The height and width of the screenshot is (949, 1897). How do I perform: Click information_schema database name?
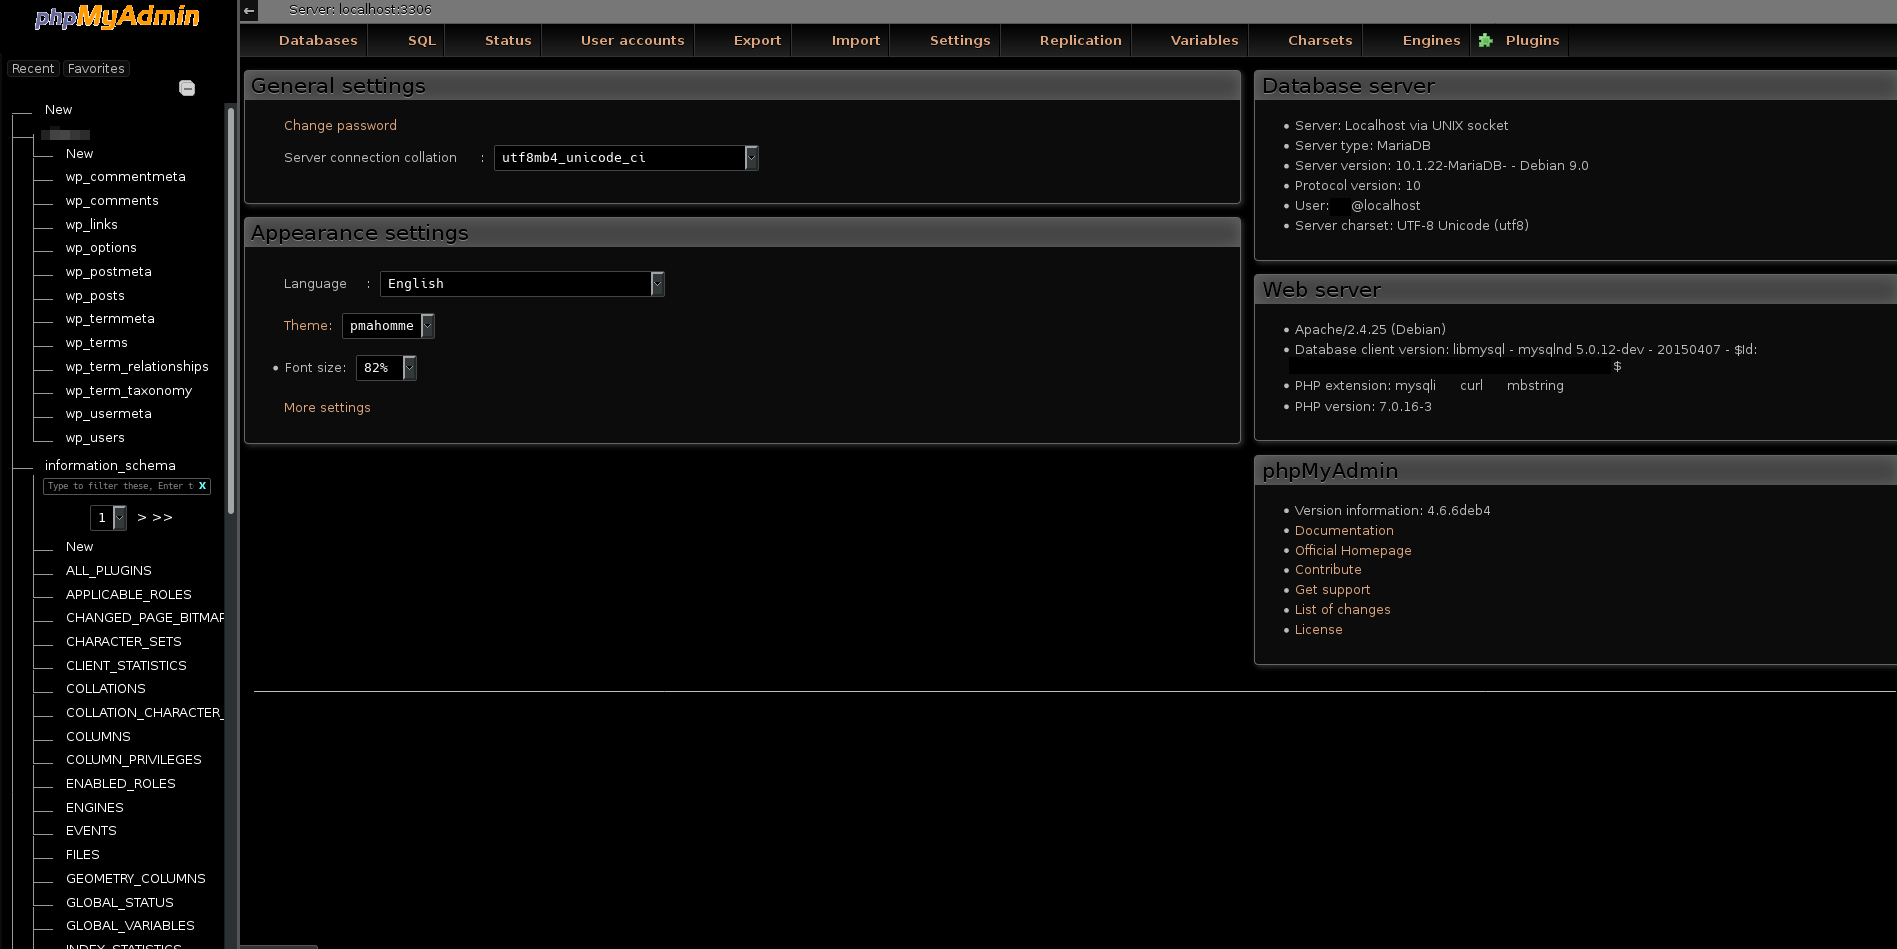pyautogui.click(x=110, y=466)
